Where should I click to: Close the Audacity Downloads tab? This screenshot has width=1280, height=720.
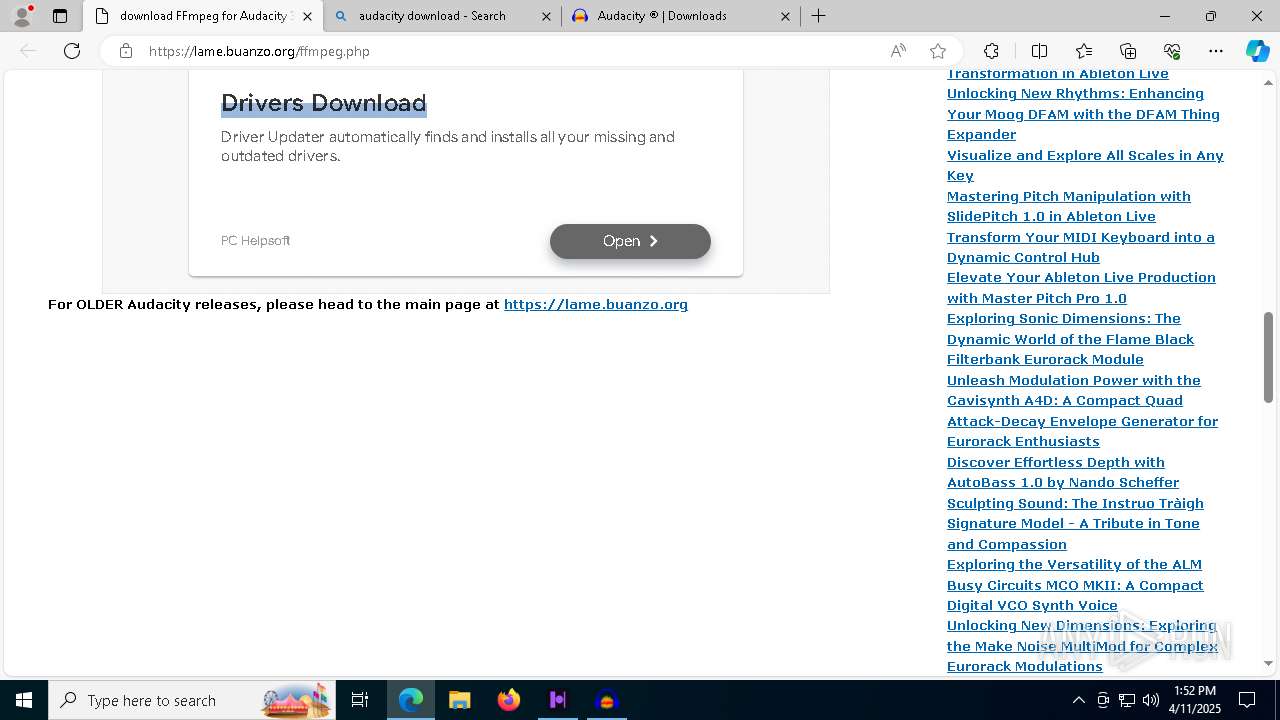tap(785, 16)
